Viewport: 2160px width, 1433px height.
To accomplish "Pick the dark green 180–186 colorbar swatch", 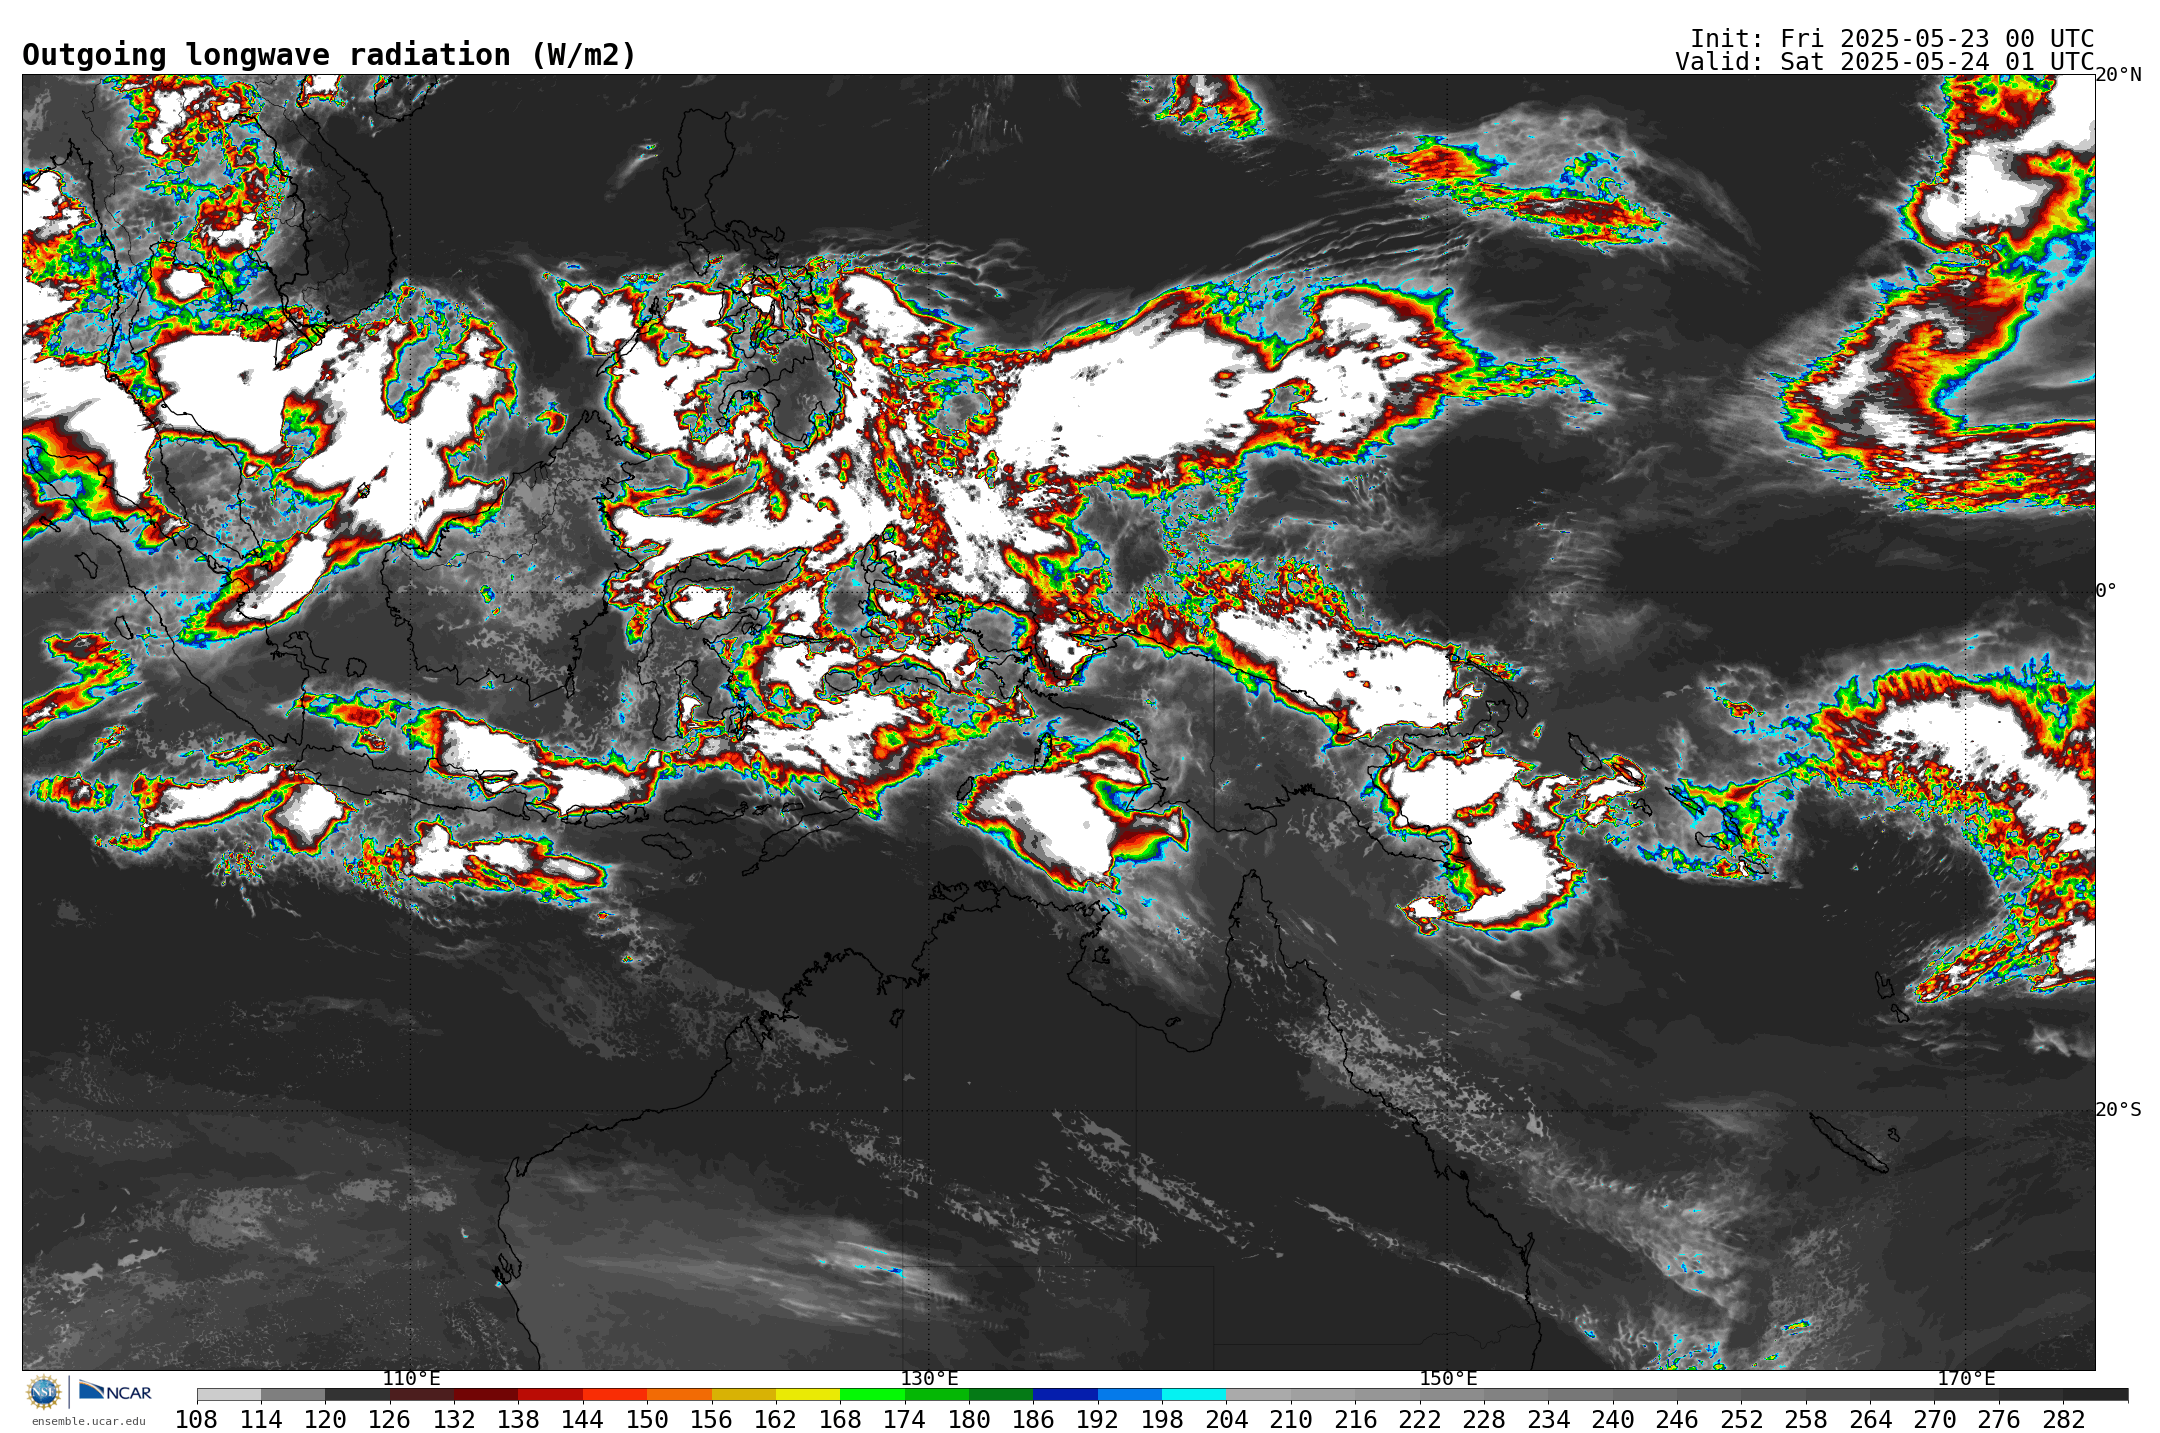I will [x=1001, y=1394].
